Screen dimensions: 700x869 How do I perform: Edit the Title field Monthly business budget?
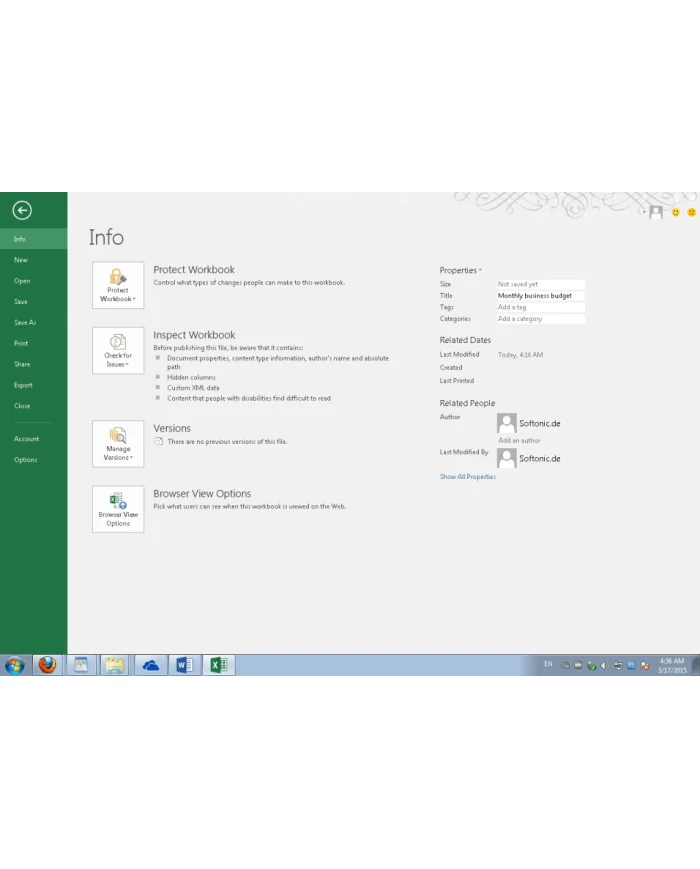click(x=540, y=296)
